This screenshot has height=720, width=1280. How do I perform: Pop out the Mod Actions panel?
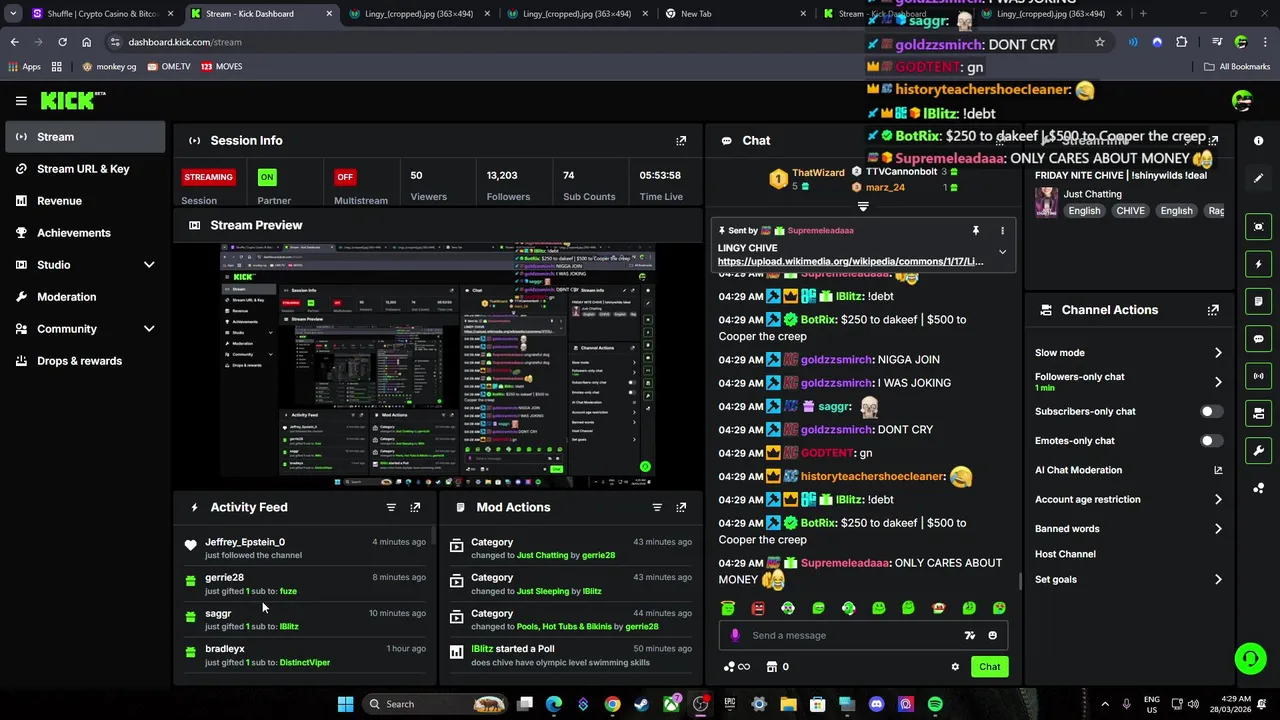681,508
